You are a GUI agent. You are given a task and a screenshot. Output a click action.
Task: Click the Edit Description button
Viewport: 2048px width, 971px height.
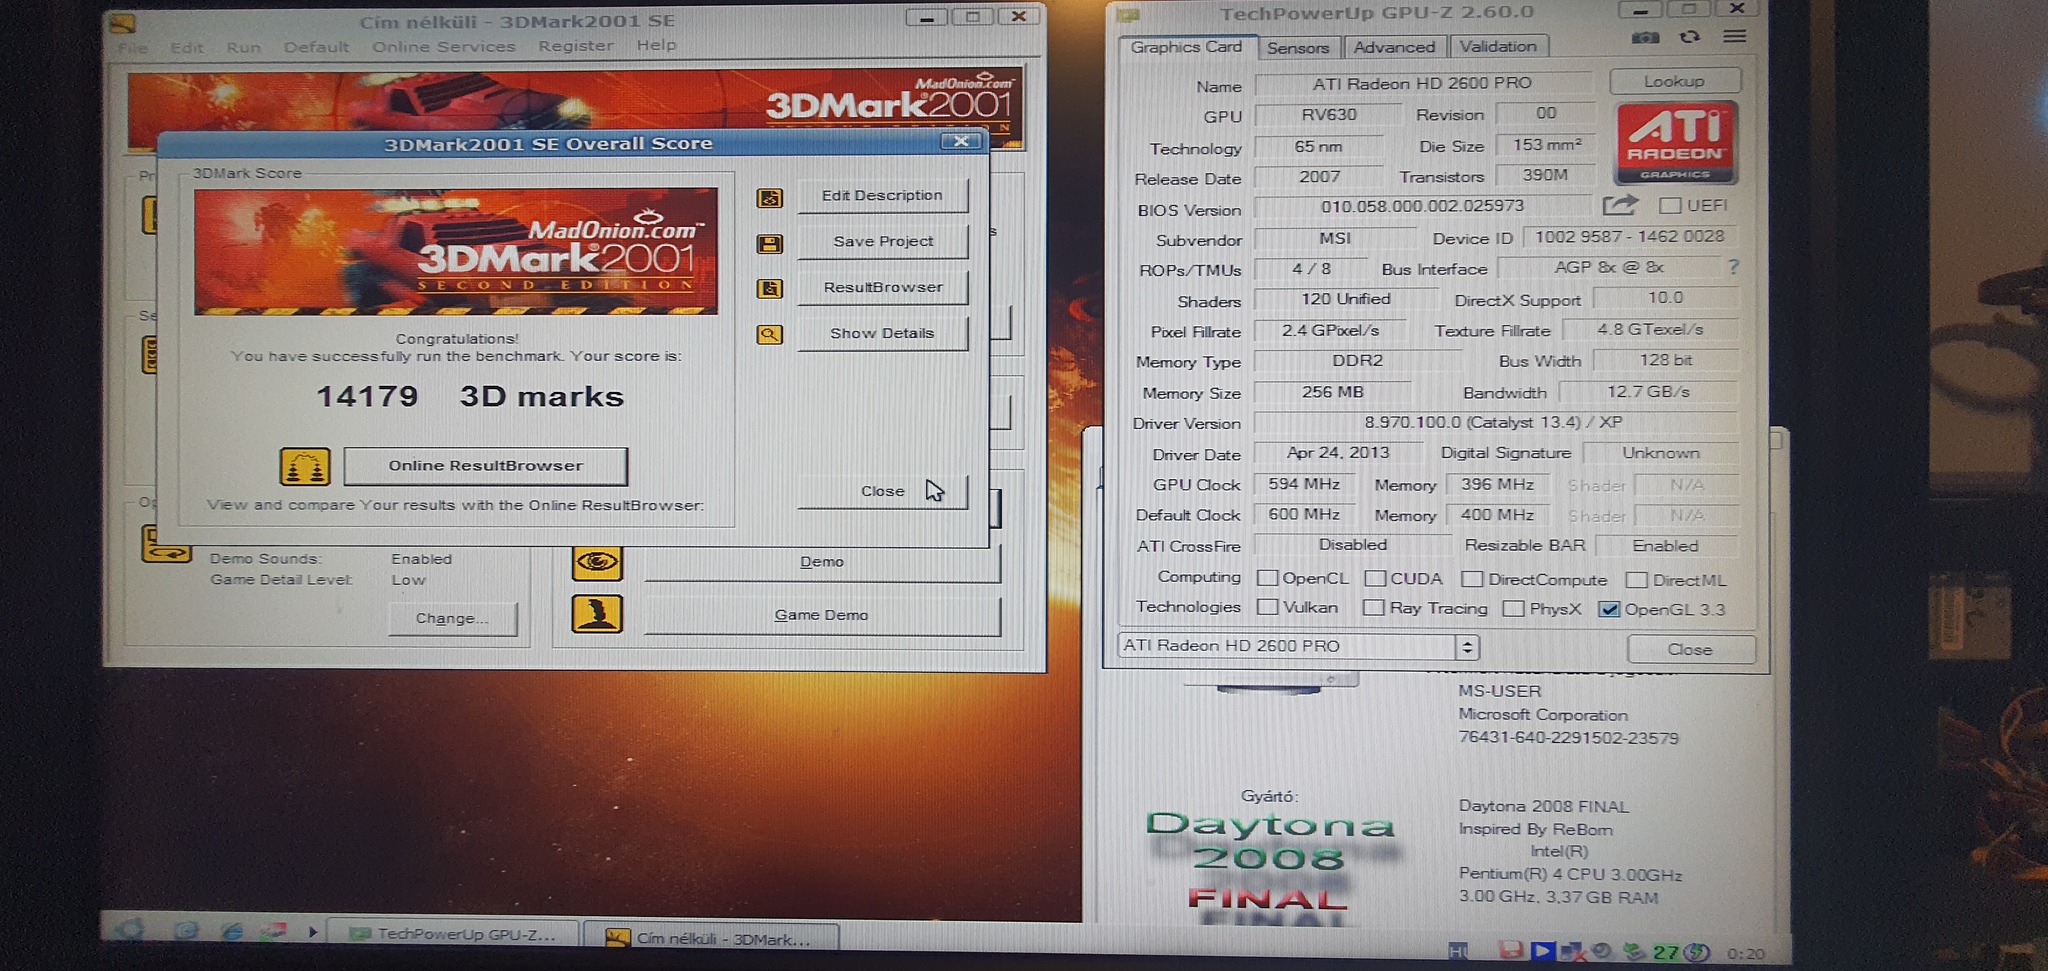[x=882, y=196]
